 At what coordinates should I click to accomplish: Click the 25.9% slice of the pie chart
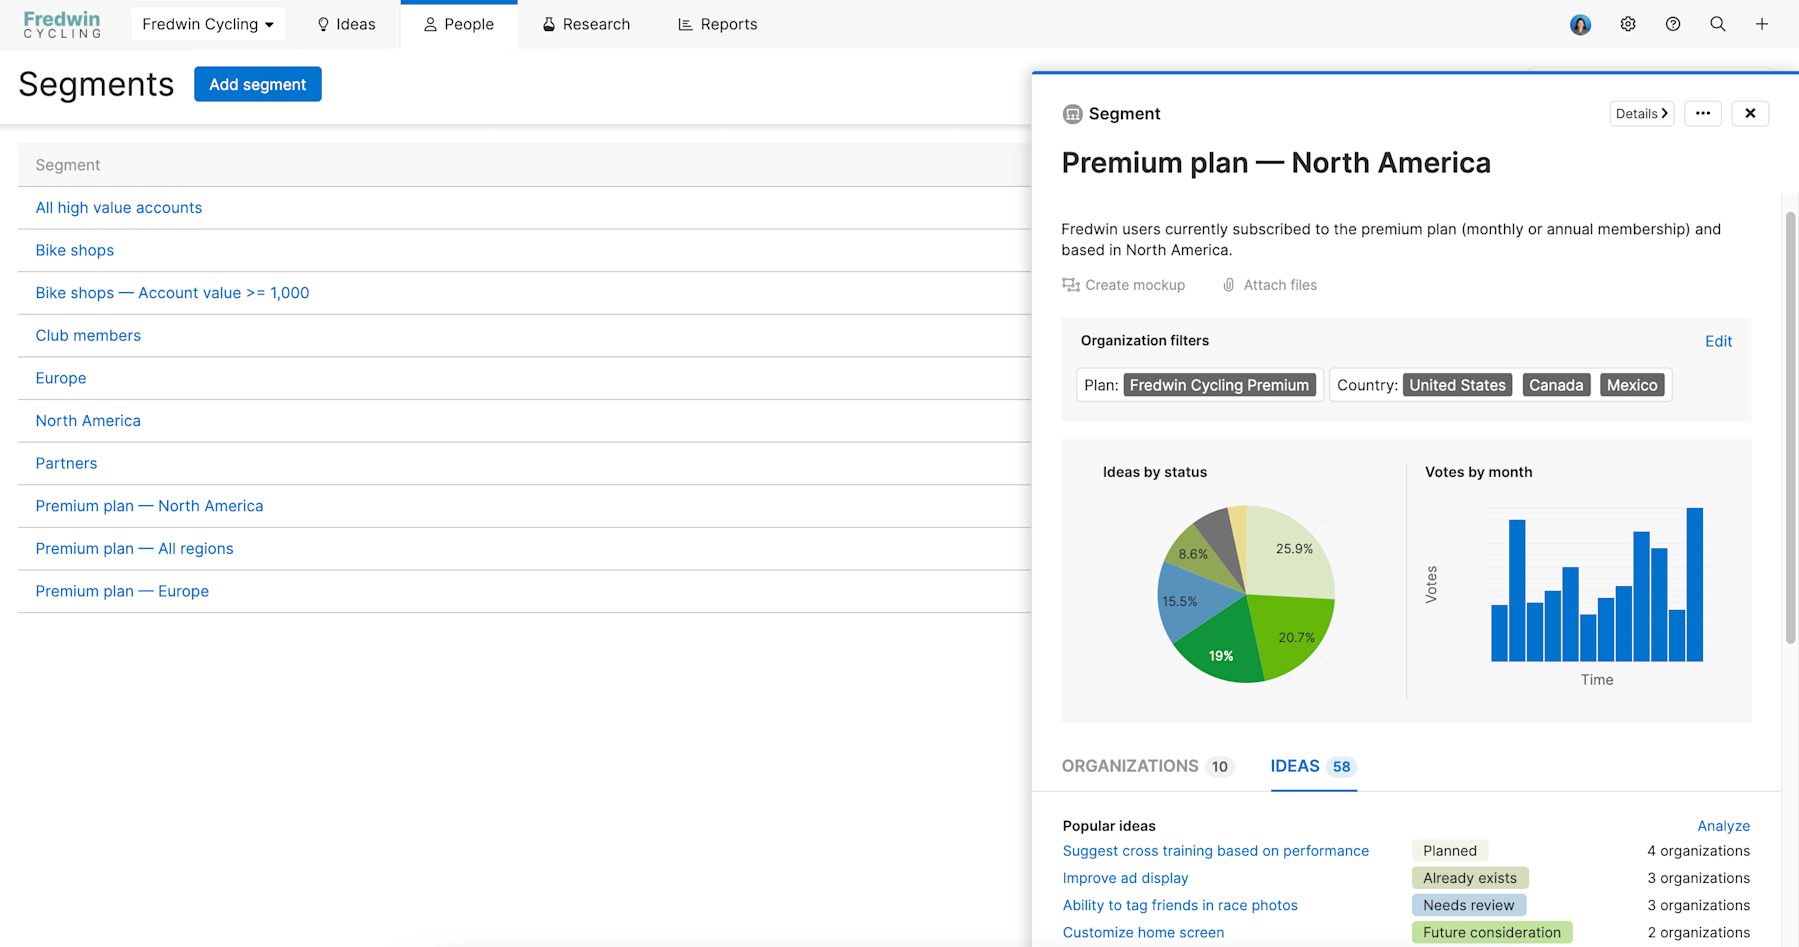coord(1293,548)
